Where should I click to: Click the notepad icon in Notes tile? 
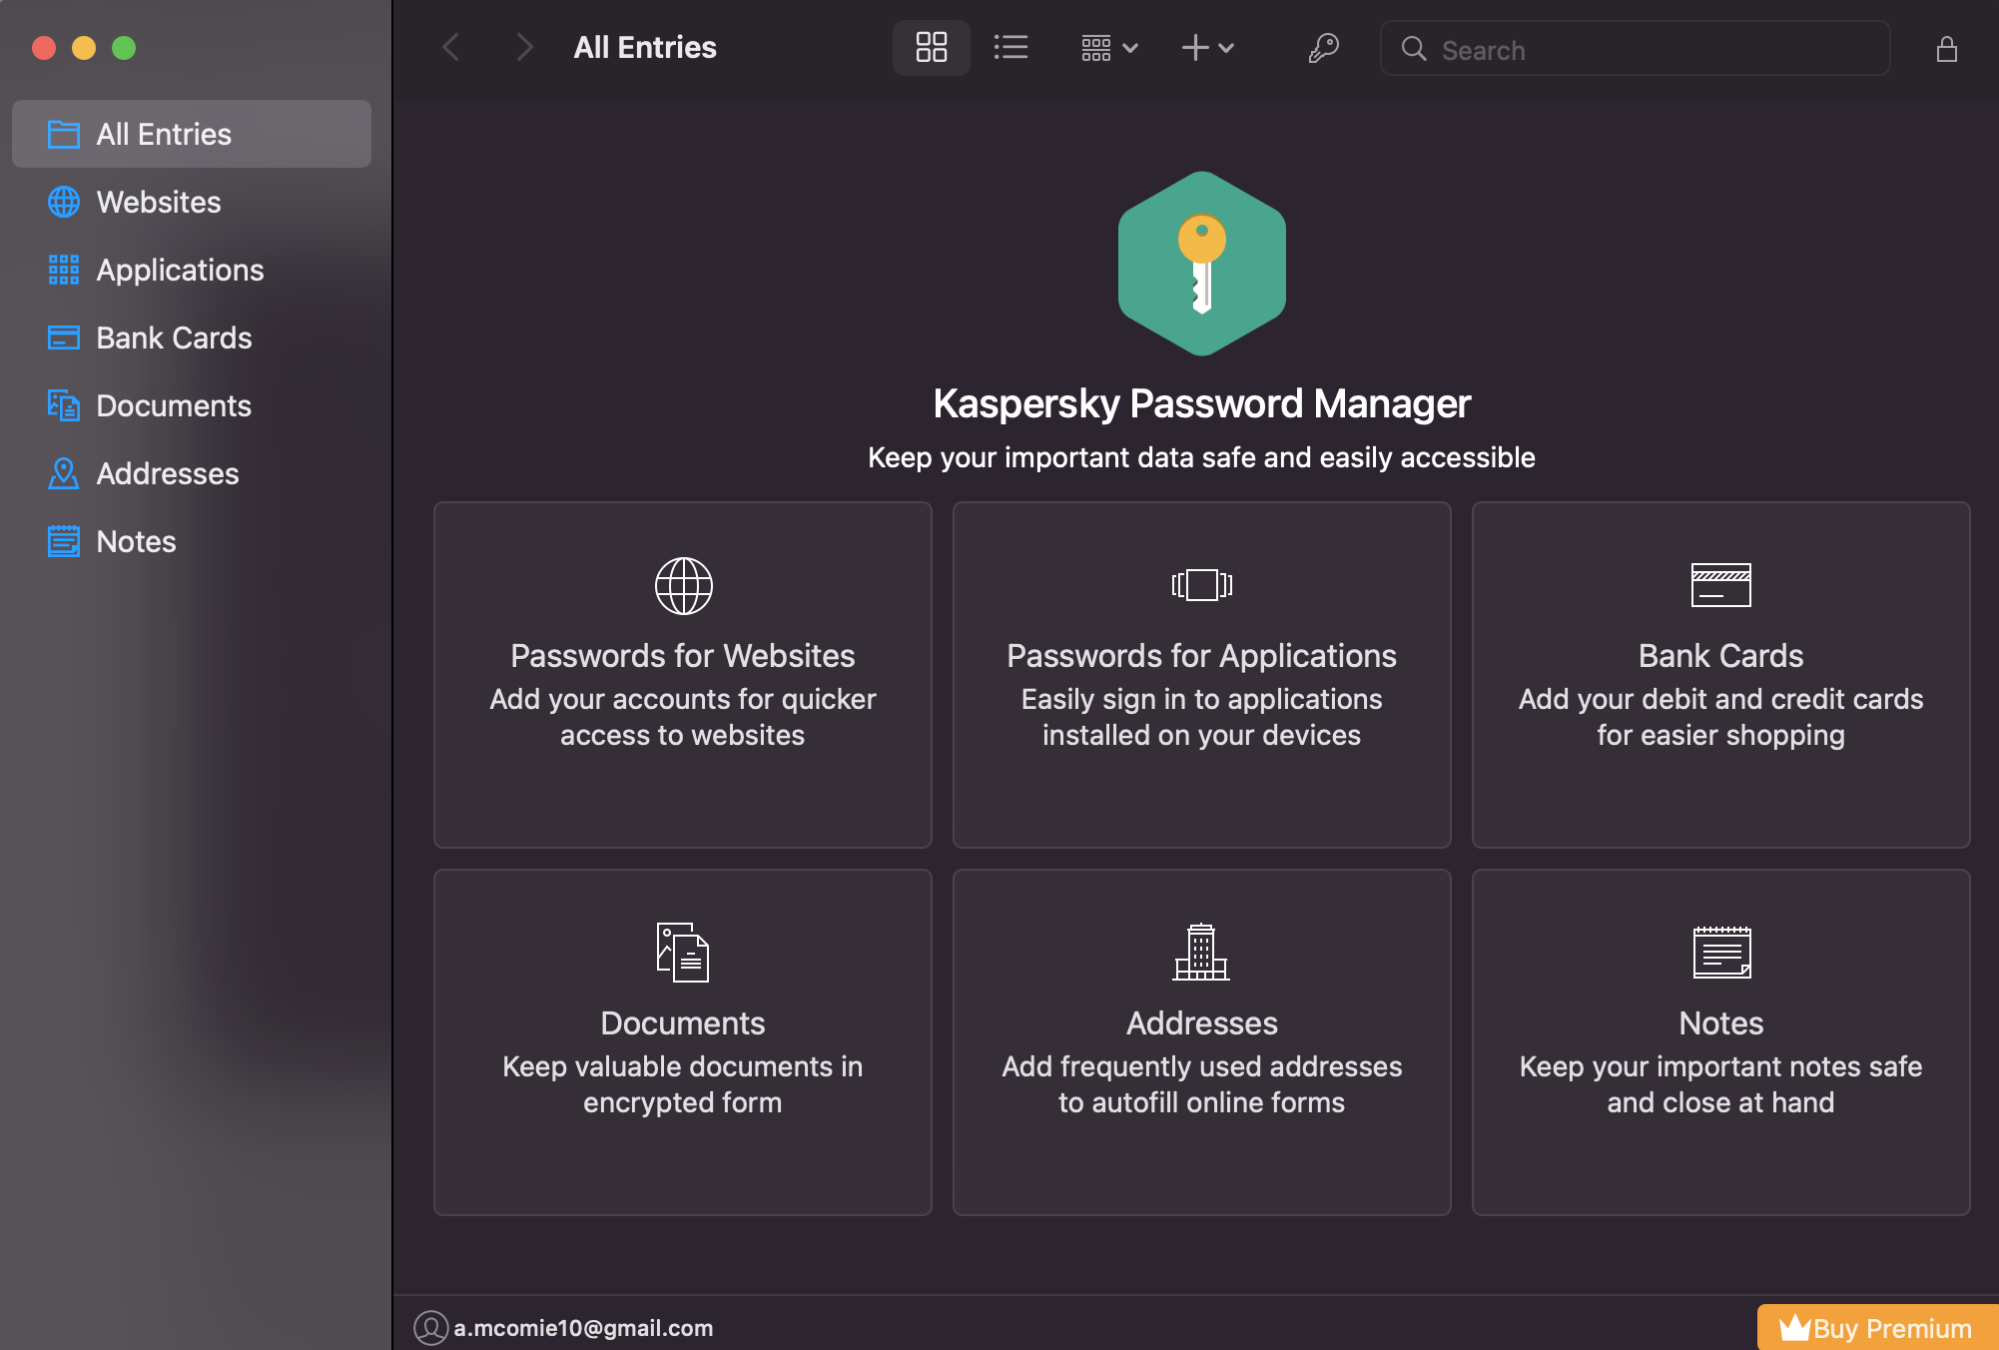pyautogui.click(x=1721, y=953)
